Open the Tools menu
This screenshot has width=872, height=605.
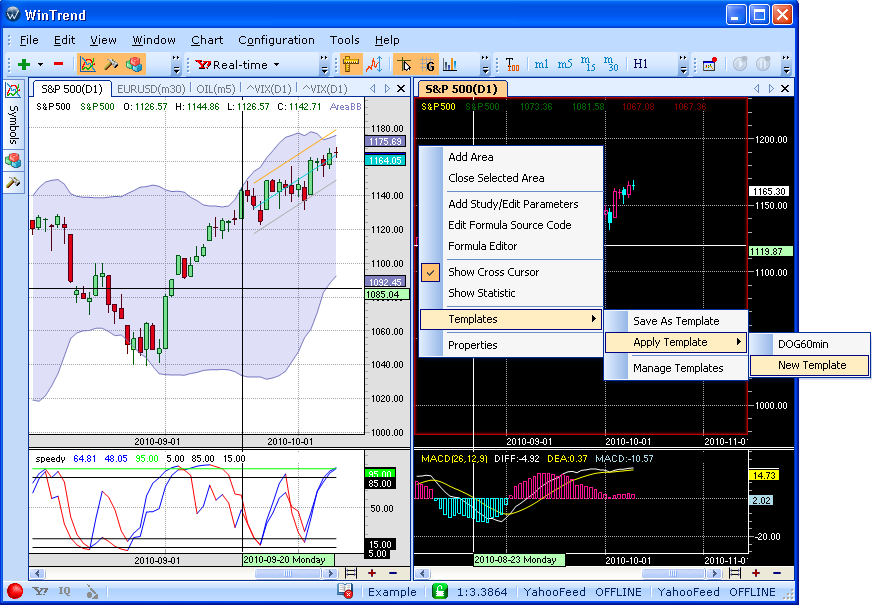pos(344,40)
